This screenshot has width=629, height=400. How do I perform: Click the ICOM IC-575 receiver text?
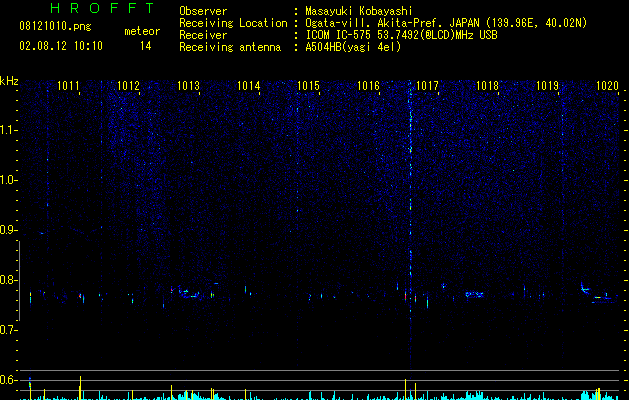tap(401, 35)
